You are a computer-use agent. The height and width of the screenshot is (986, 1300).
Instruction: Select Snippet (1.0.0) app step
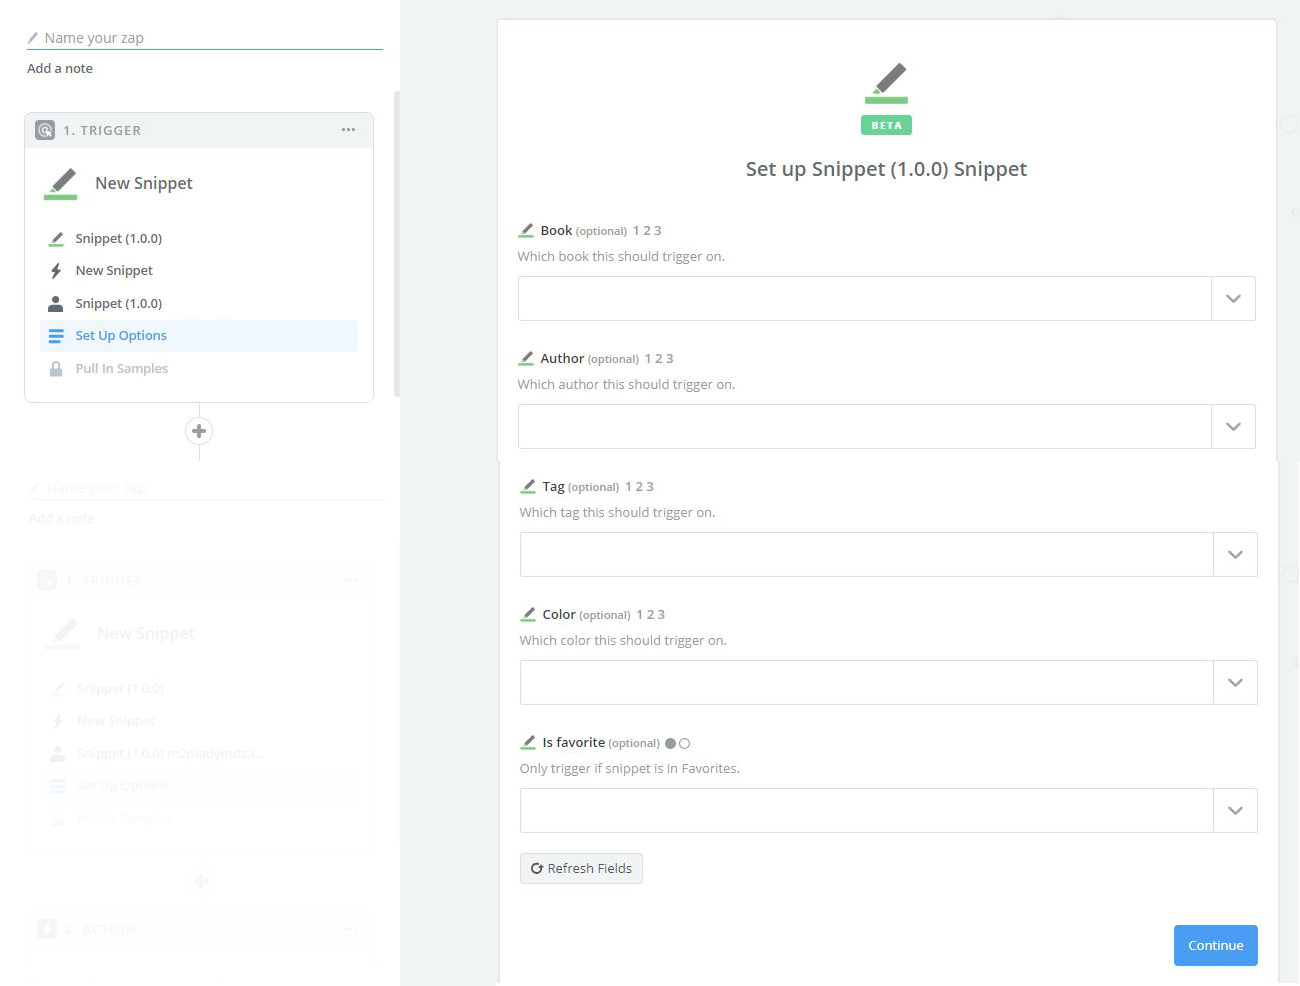[118, 239]
